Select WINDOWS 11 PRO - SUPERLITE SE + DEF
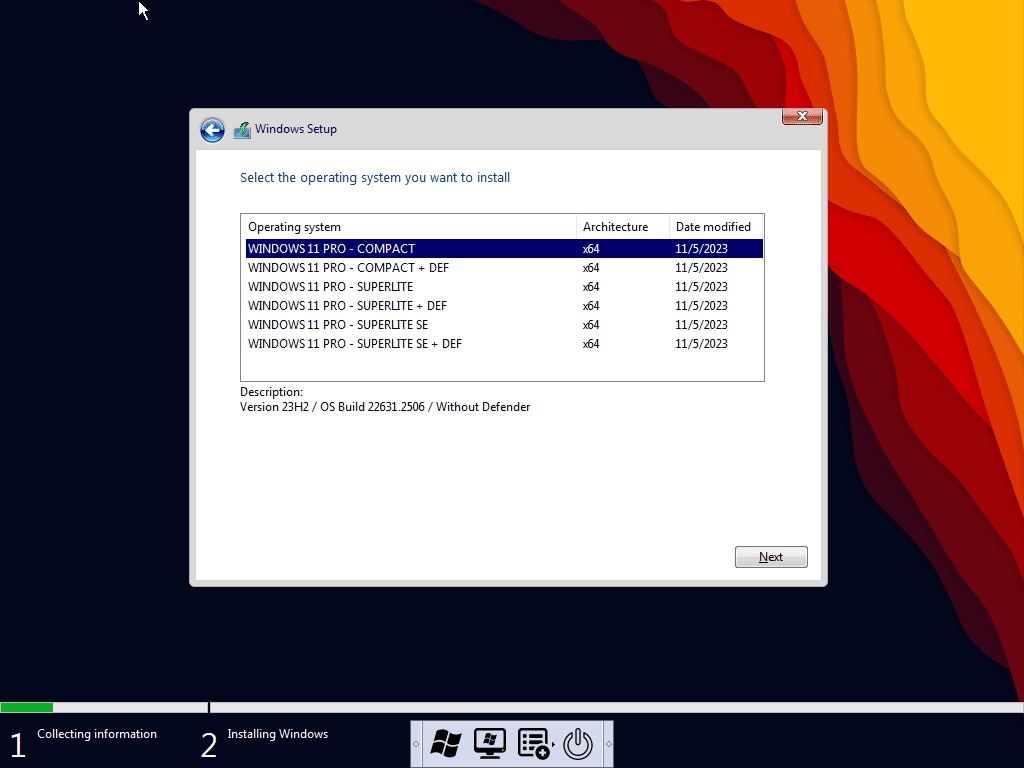This screenshot has width=1024, height=768. (x=504, y=344)
